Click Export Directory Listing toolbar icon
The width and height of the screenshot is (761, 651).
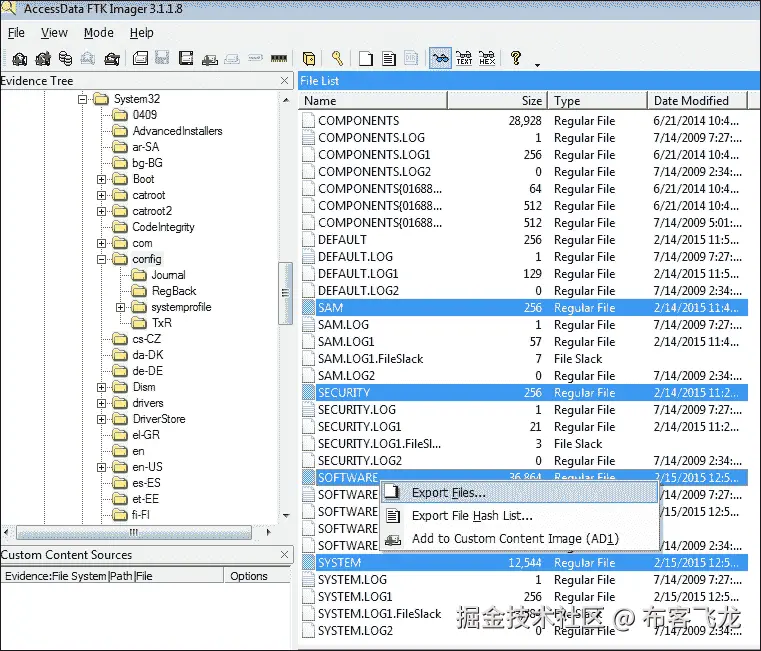[x=411, y=59]
